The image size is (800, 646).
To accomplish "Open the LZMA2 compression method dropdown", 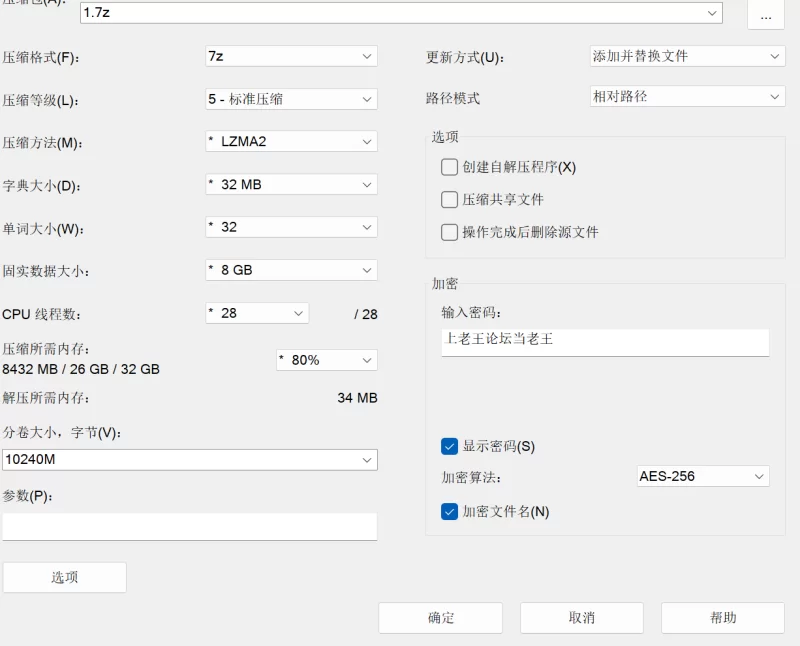I will [291, 141].
